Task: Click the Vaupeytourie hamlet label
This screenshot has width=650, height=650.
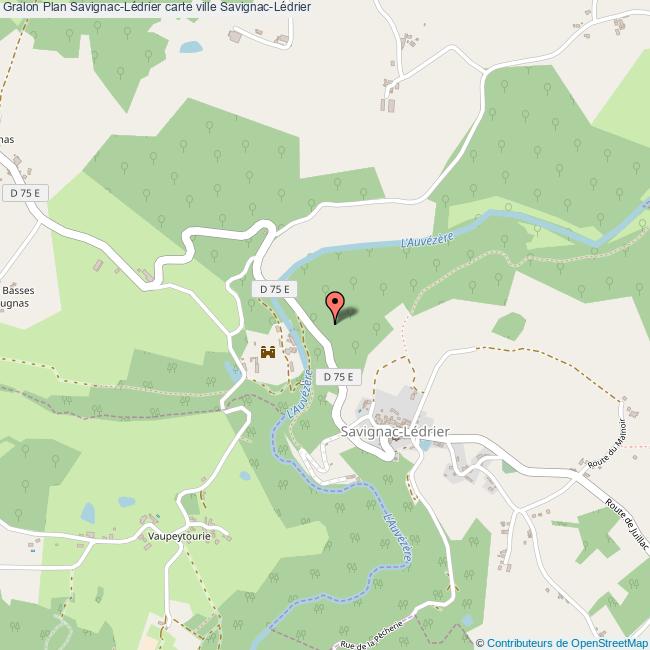Action: (x=179, y=536)
